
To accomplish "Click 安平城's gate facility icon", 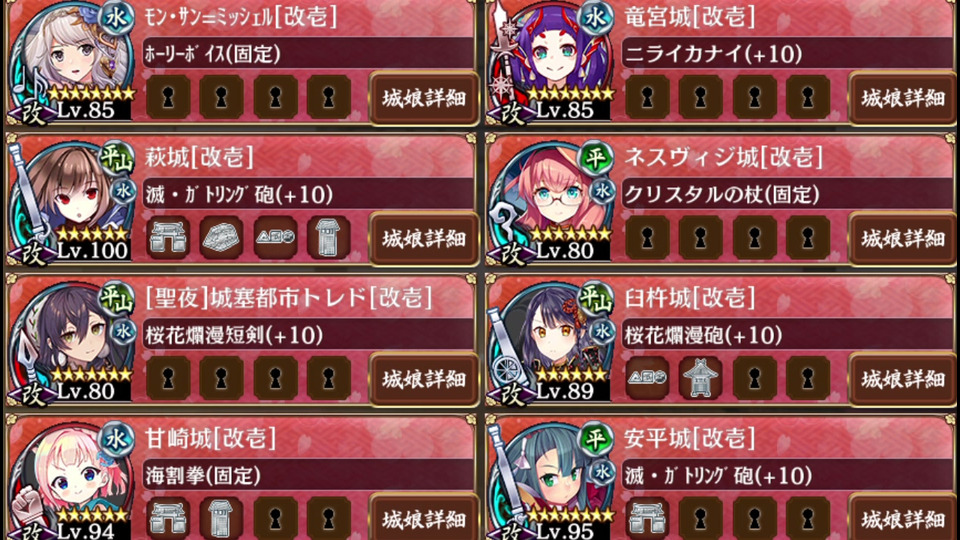I will 647,519.
